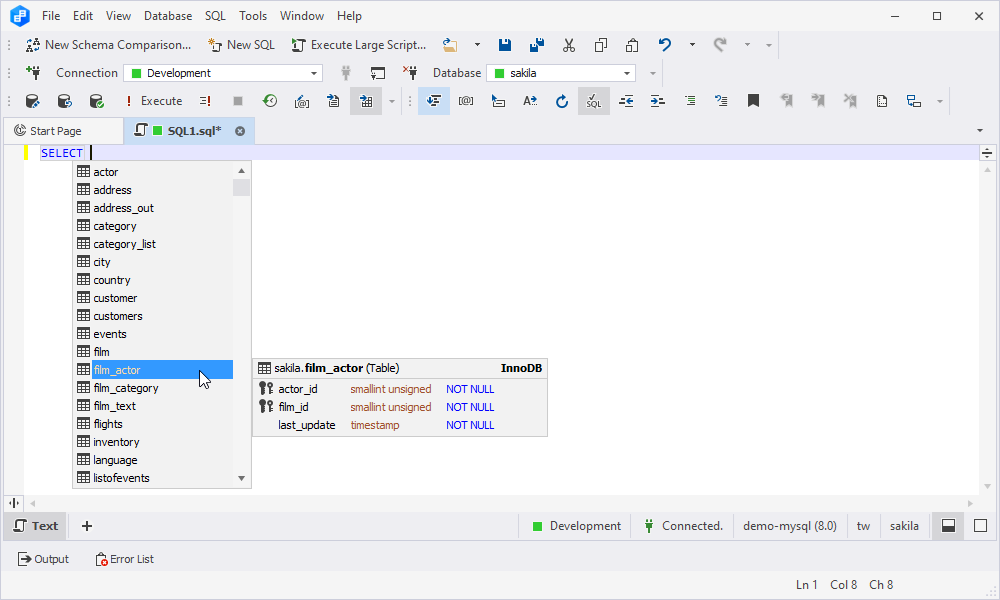Screen dimensions: 1000x600
Task: Choose customer from the suggestion list
Action: tap(154, 298)
